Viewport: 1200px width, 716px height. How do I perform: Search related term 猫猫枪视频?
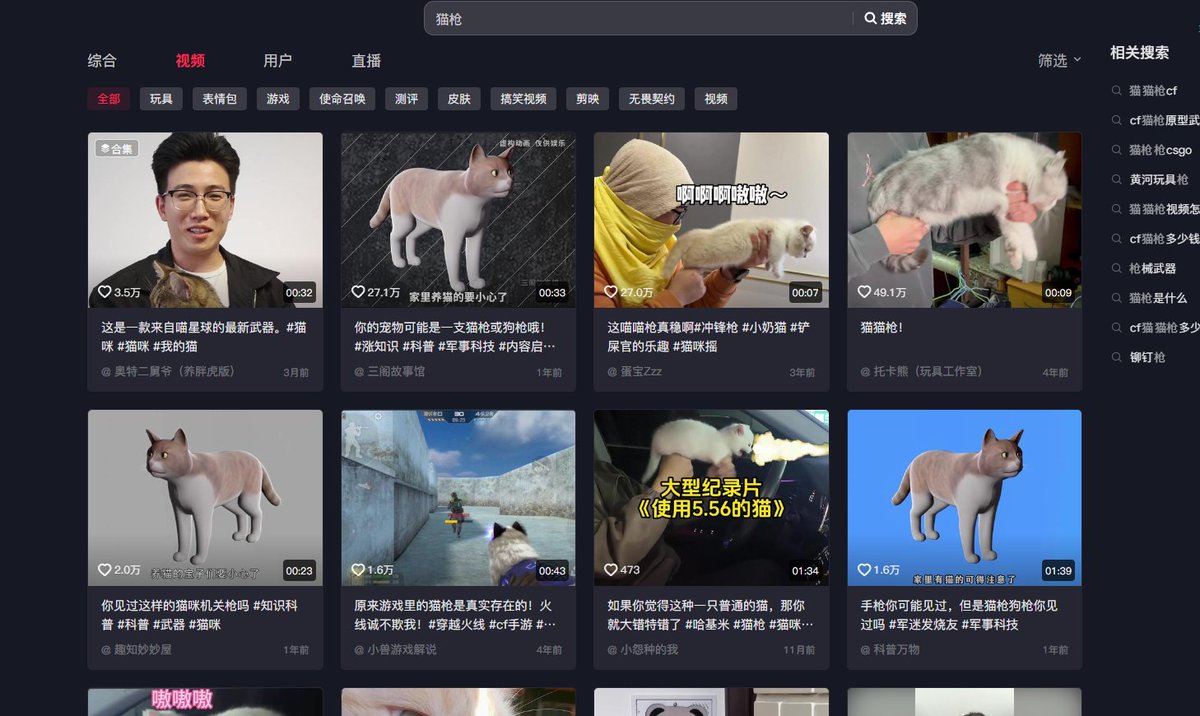click(1164, 209)
